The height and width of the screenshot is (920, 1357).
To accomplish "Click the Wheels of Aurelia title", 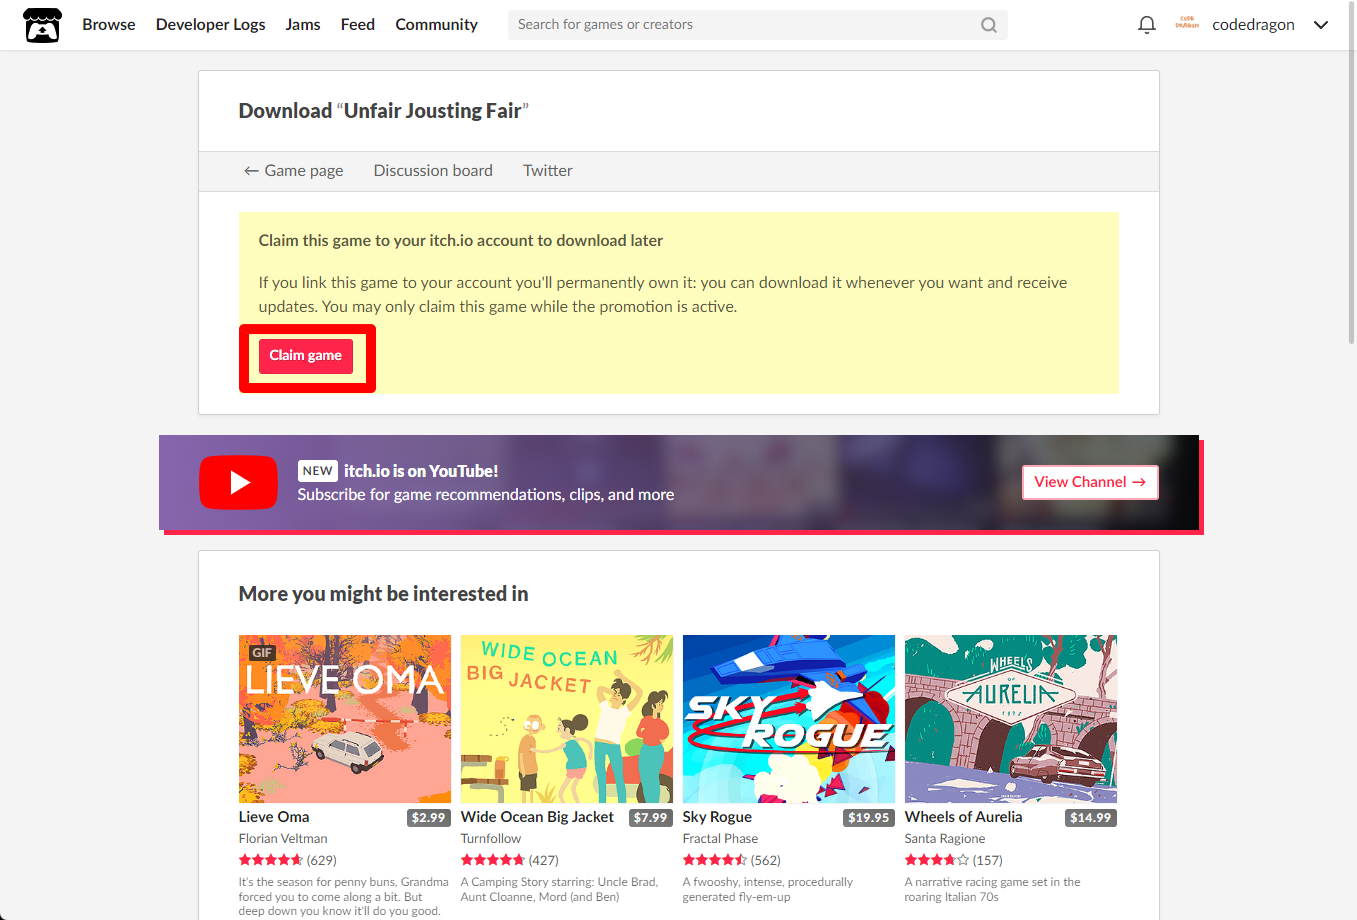I will 963,817.
